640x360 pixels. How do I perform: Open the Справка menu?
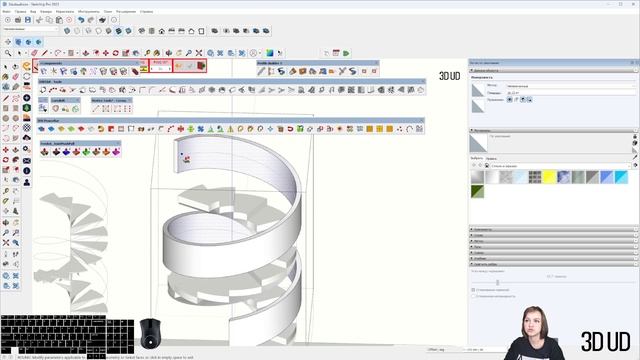tap(147, 11)
